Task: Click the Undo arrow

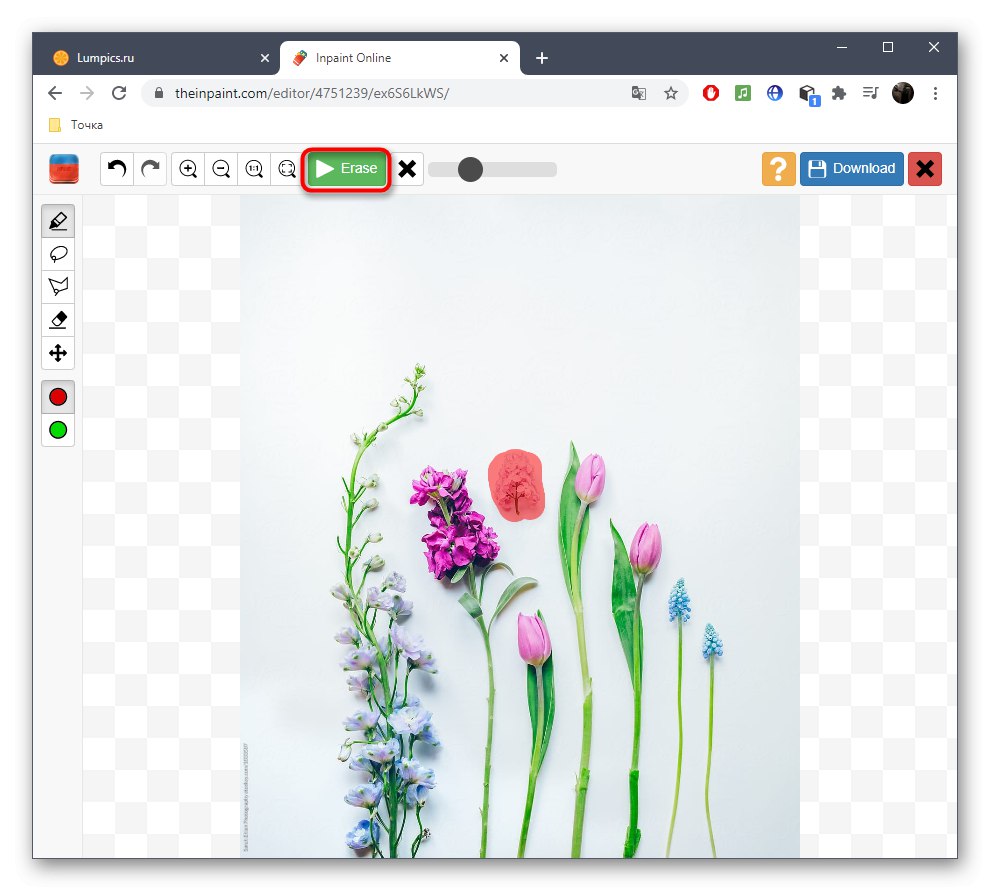Action: (x=115, y=169)
